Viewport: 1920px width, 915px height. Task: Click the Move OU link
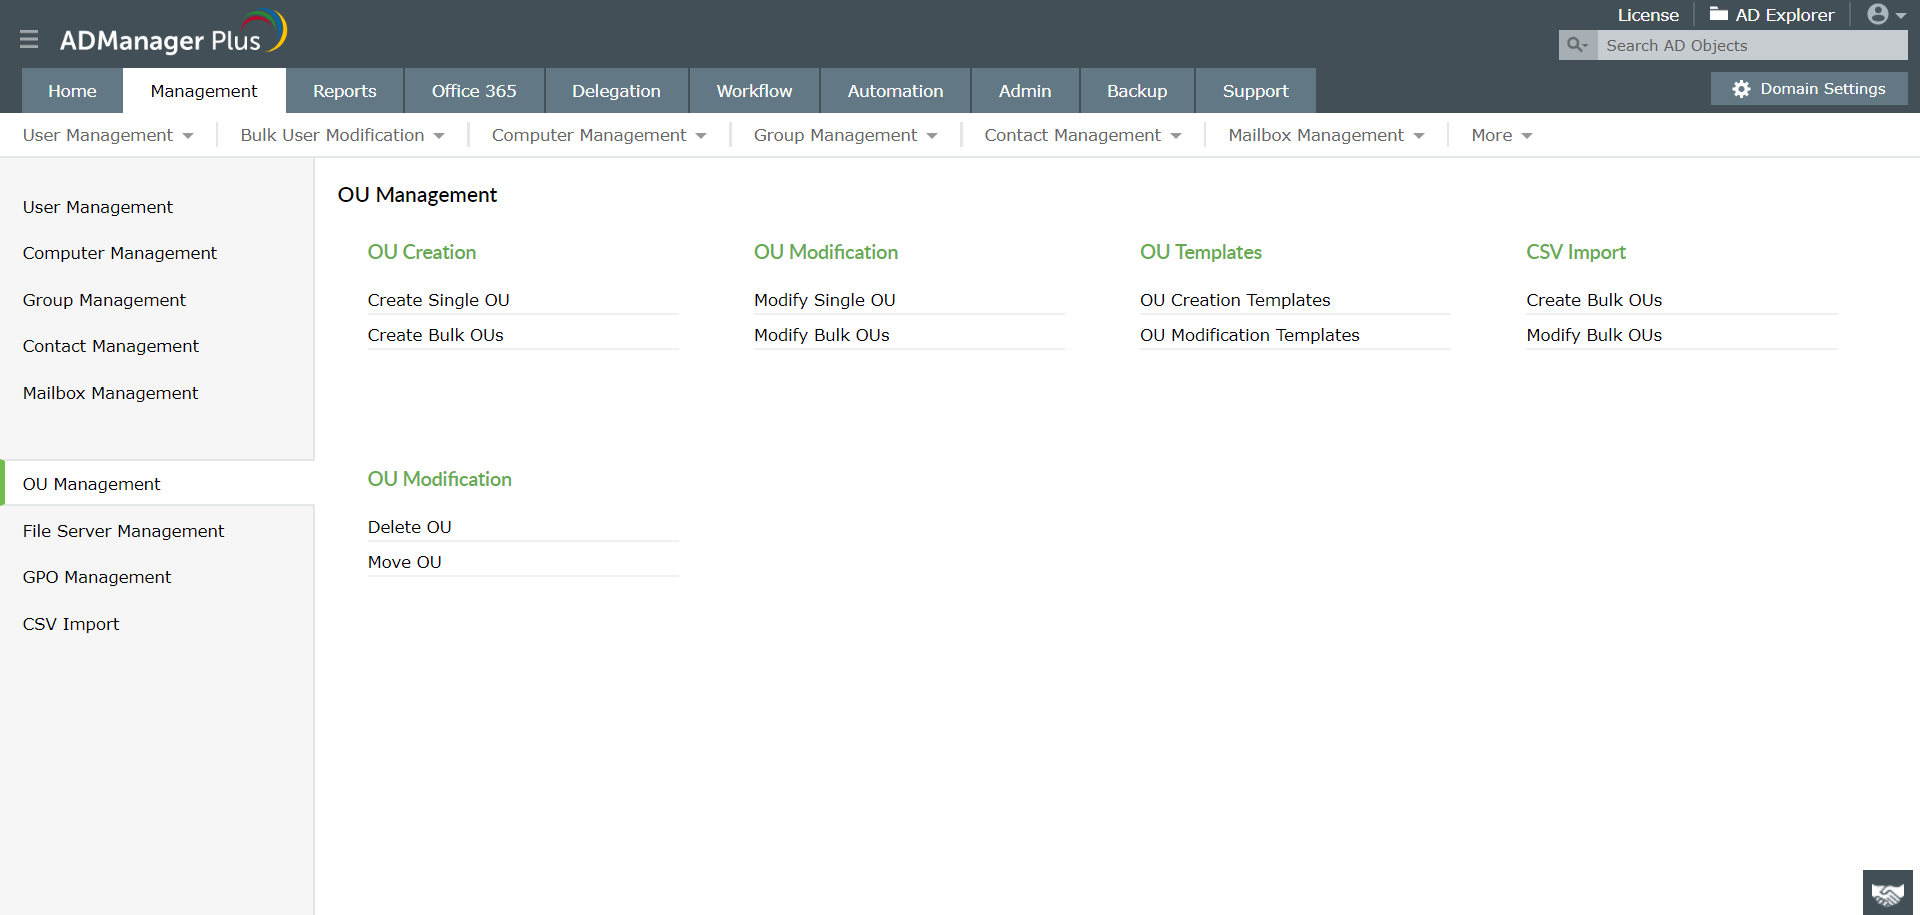[x=404, y=562]
